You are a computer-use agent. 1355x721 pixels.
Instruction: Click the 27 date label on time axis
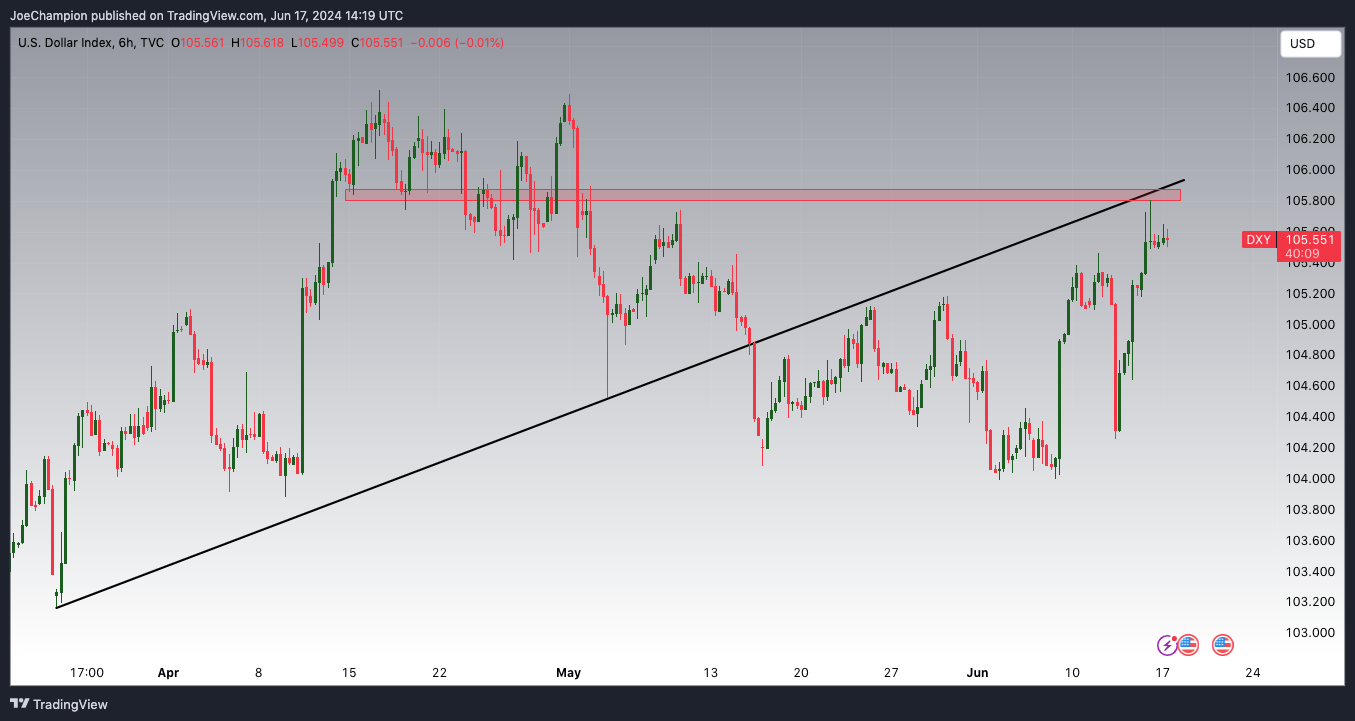[891, 673]
